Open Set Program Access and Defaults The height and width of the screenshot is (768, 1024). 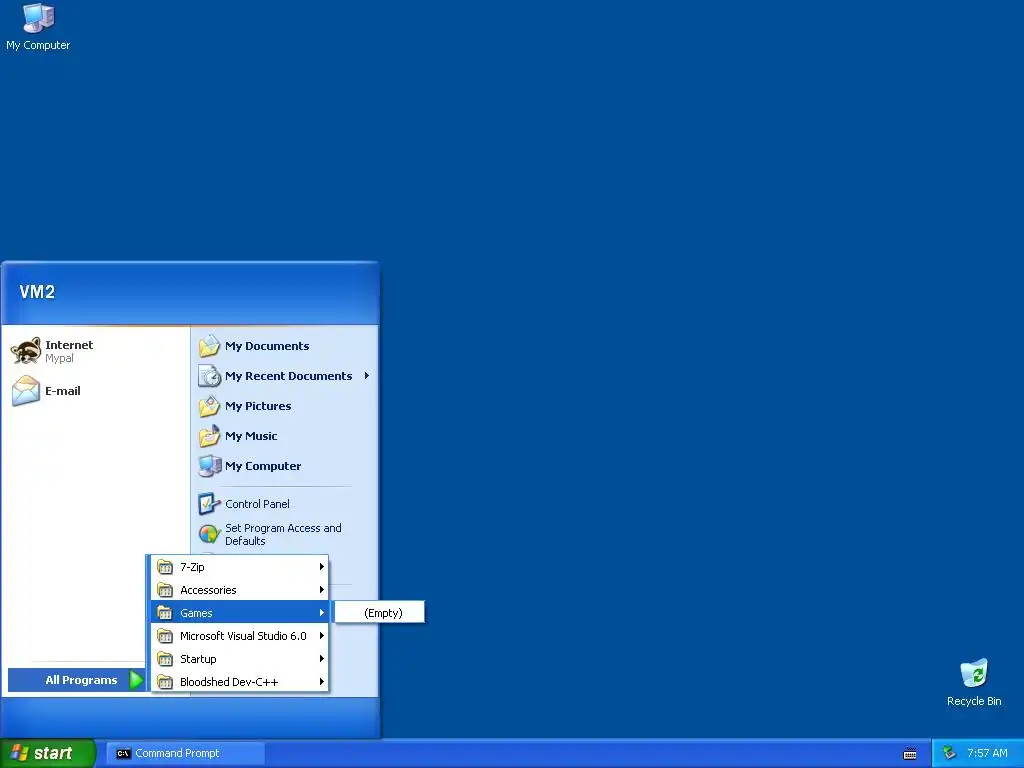coord(284,534)
